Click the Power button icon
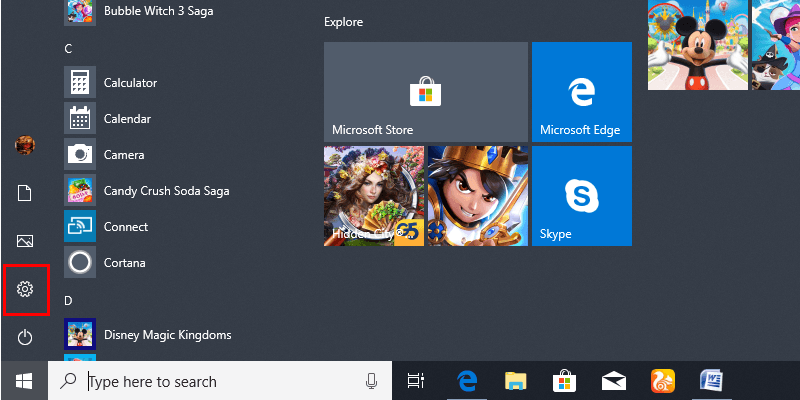The height and width of the screenshot is (400, 800). (x=25, y=338)
